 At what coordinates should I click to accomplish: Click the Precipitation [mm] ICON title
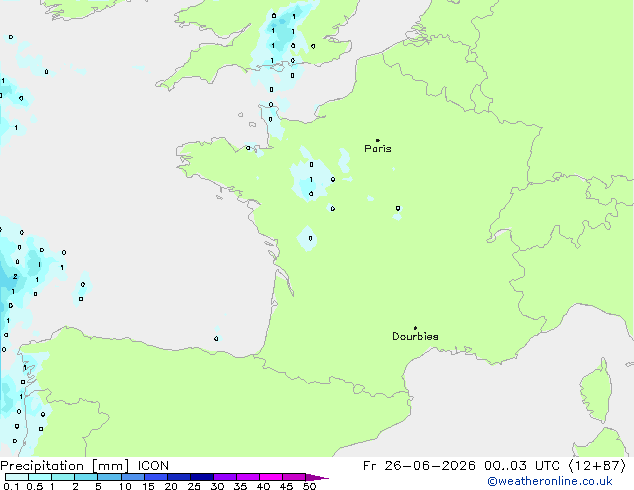pyautogui.click(x=84, y=466)
